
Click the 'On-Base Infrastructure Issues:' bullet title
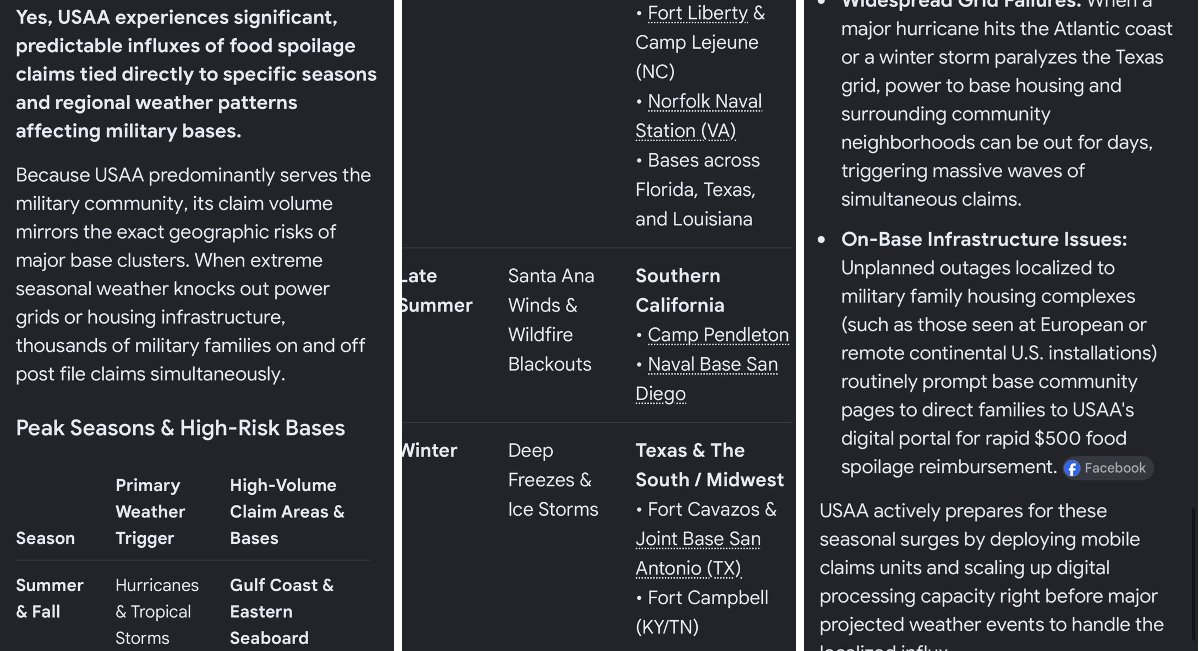984,239
